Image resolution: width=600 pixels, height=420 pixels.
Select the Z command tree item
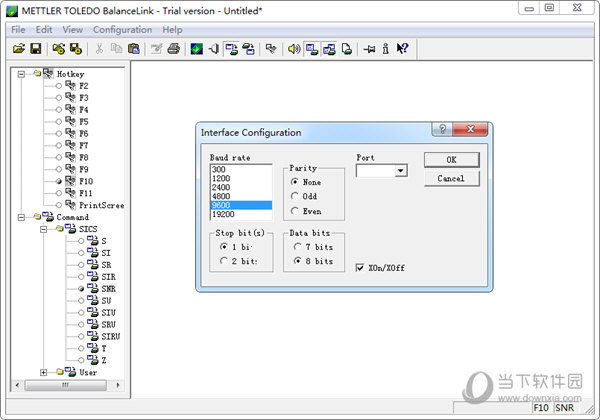(104, 360)
